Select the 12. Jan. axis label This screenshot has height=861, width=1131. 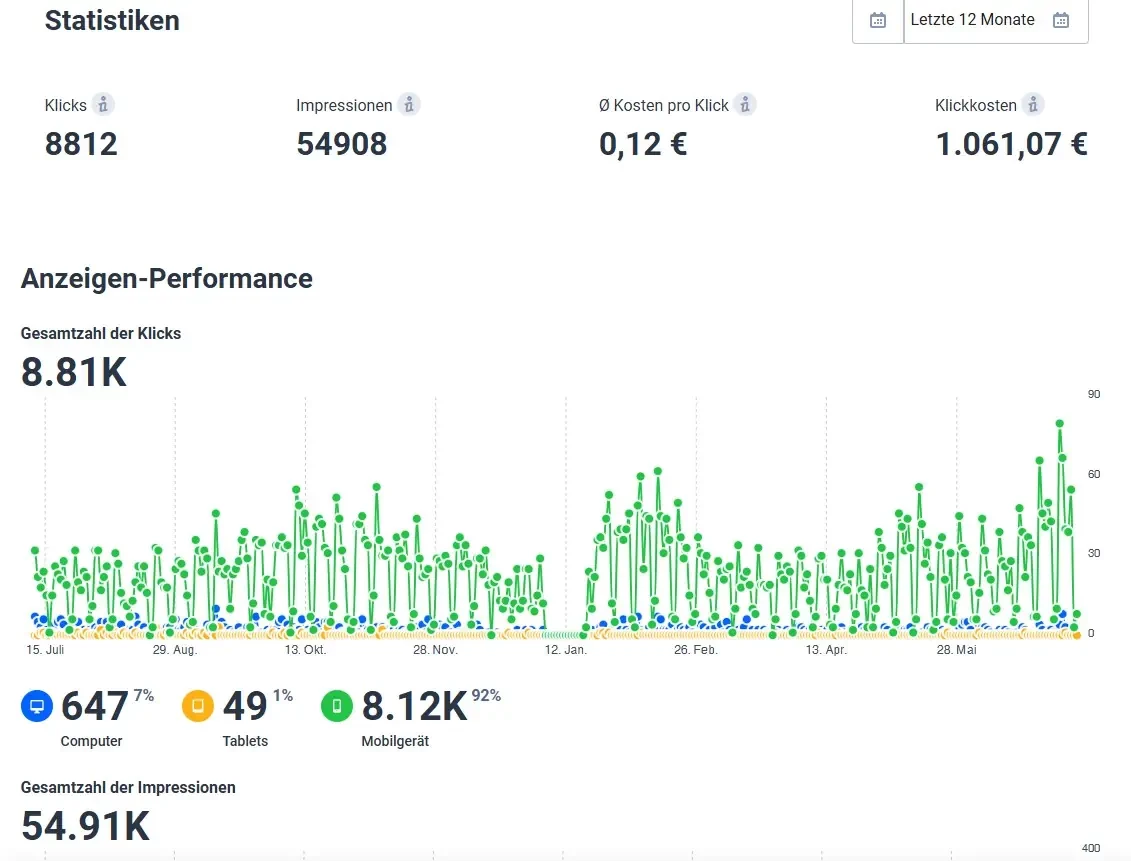pos(565,650)
